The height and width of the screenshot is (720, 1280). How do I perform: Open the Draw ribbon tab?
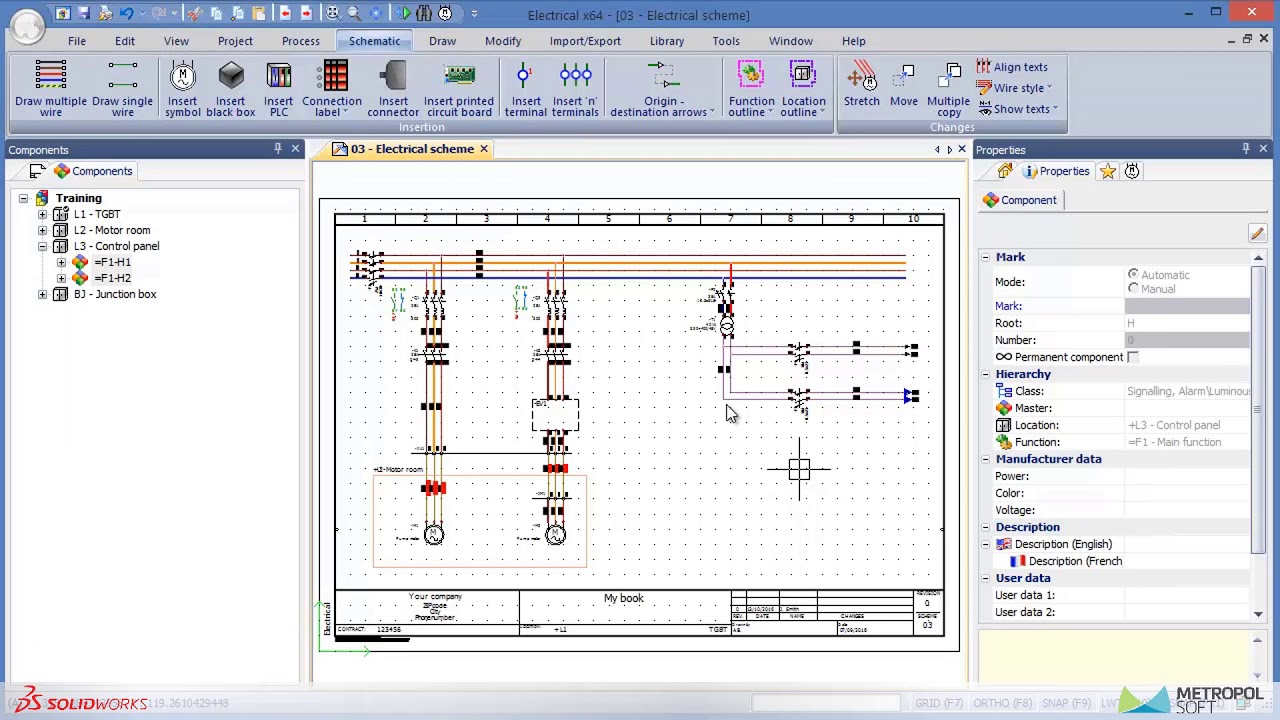442,41
